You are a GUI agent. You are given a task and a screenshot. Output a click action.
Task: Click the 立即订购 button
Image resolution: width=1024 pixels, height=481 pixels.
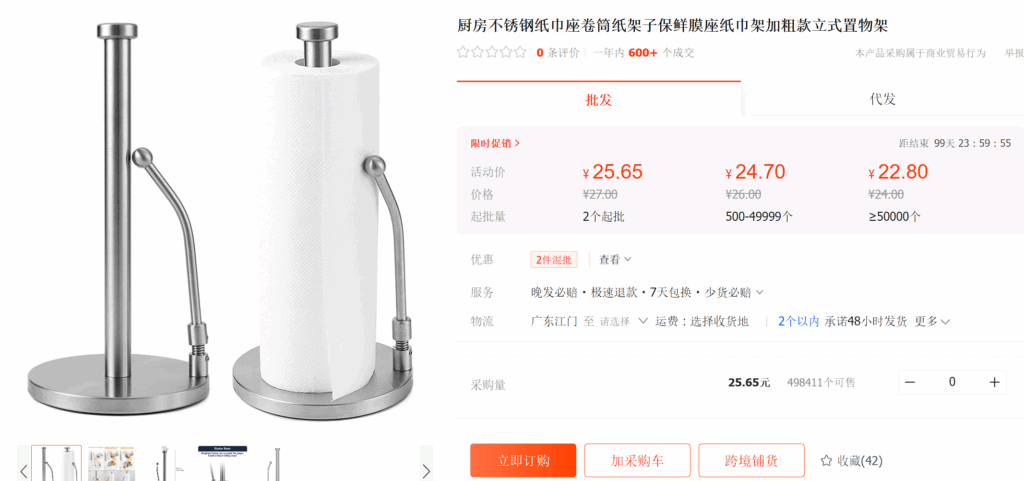[x=523, y=461]
